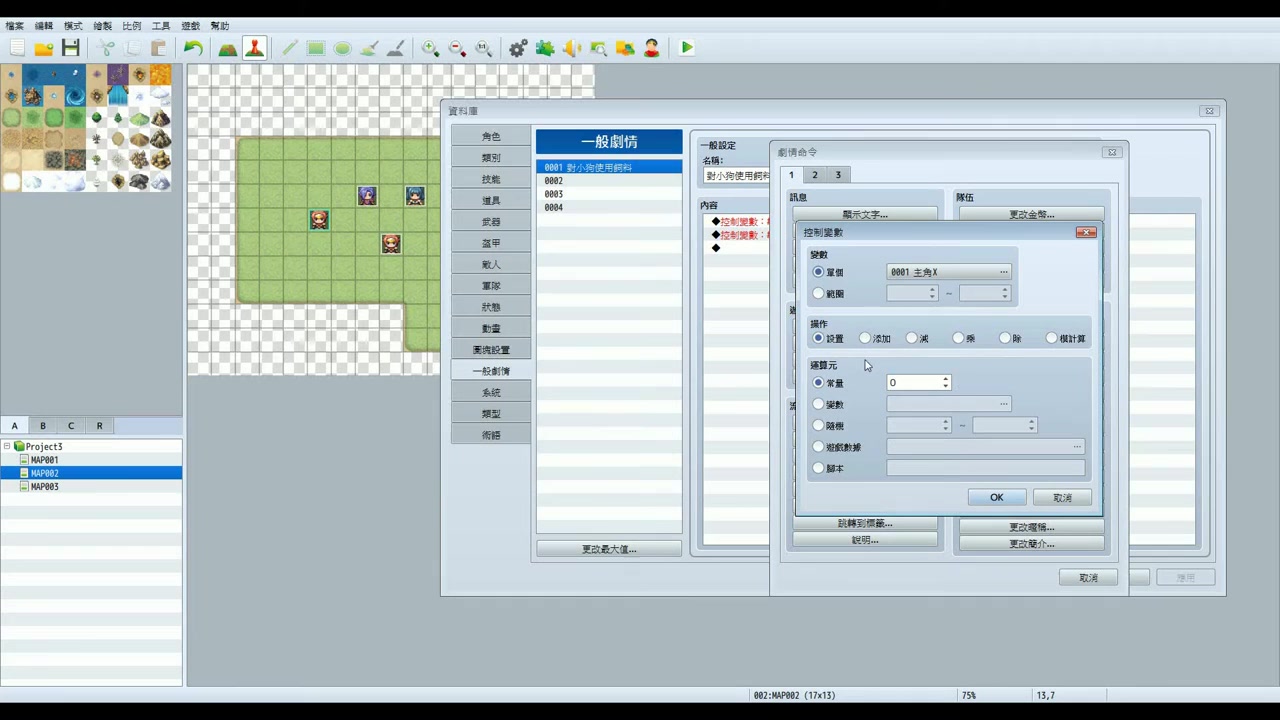Select the Ellipse drawing tool
This screenshot has height=720, width=1280.
click(x=342, y=48)
